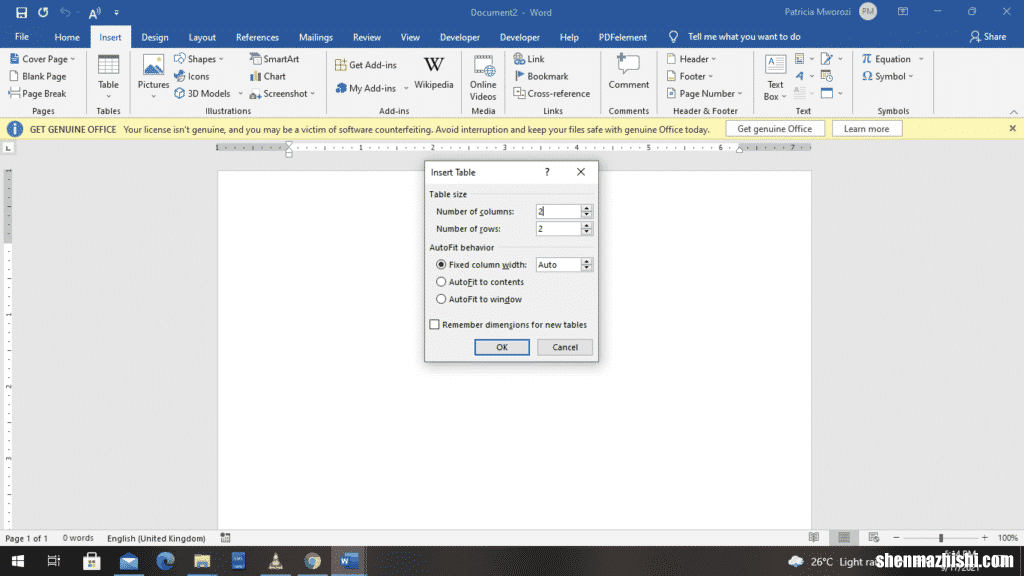Insert a Text Box

click(775, 77)
